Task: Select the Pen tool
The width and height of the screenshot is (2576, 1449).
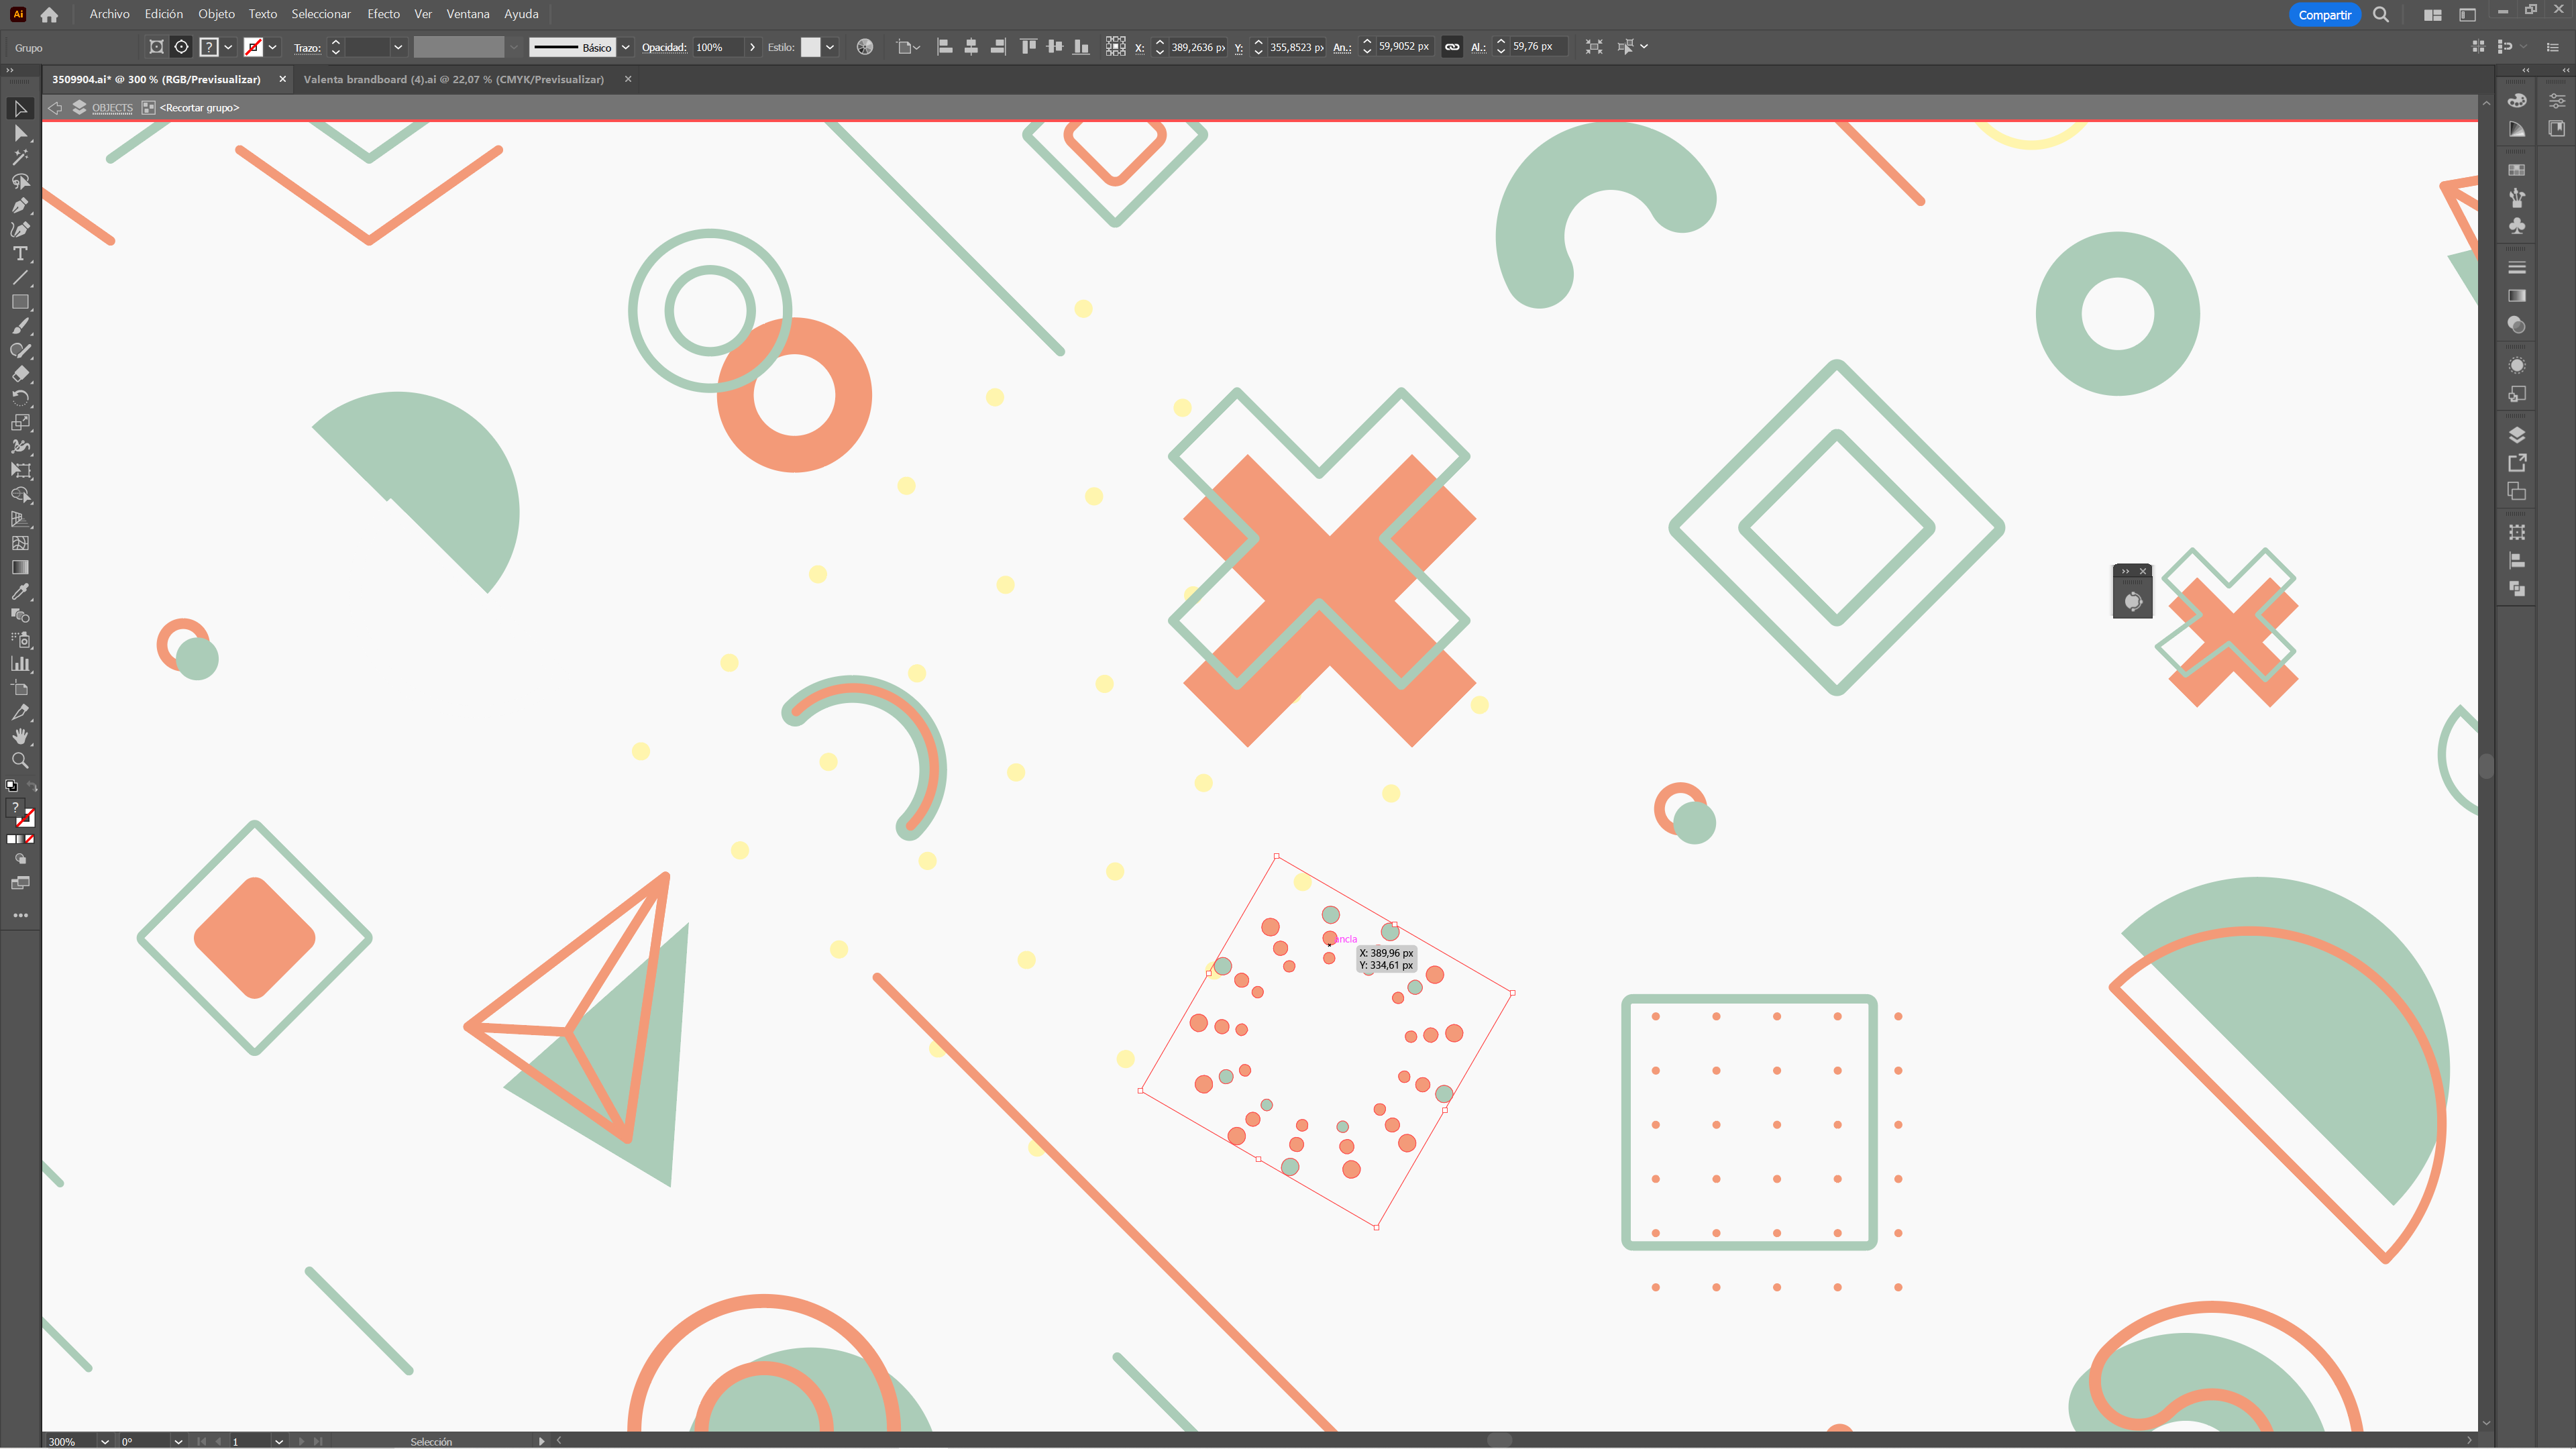Action: [20, 205]
